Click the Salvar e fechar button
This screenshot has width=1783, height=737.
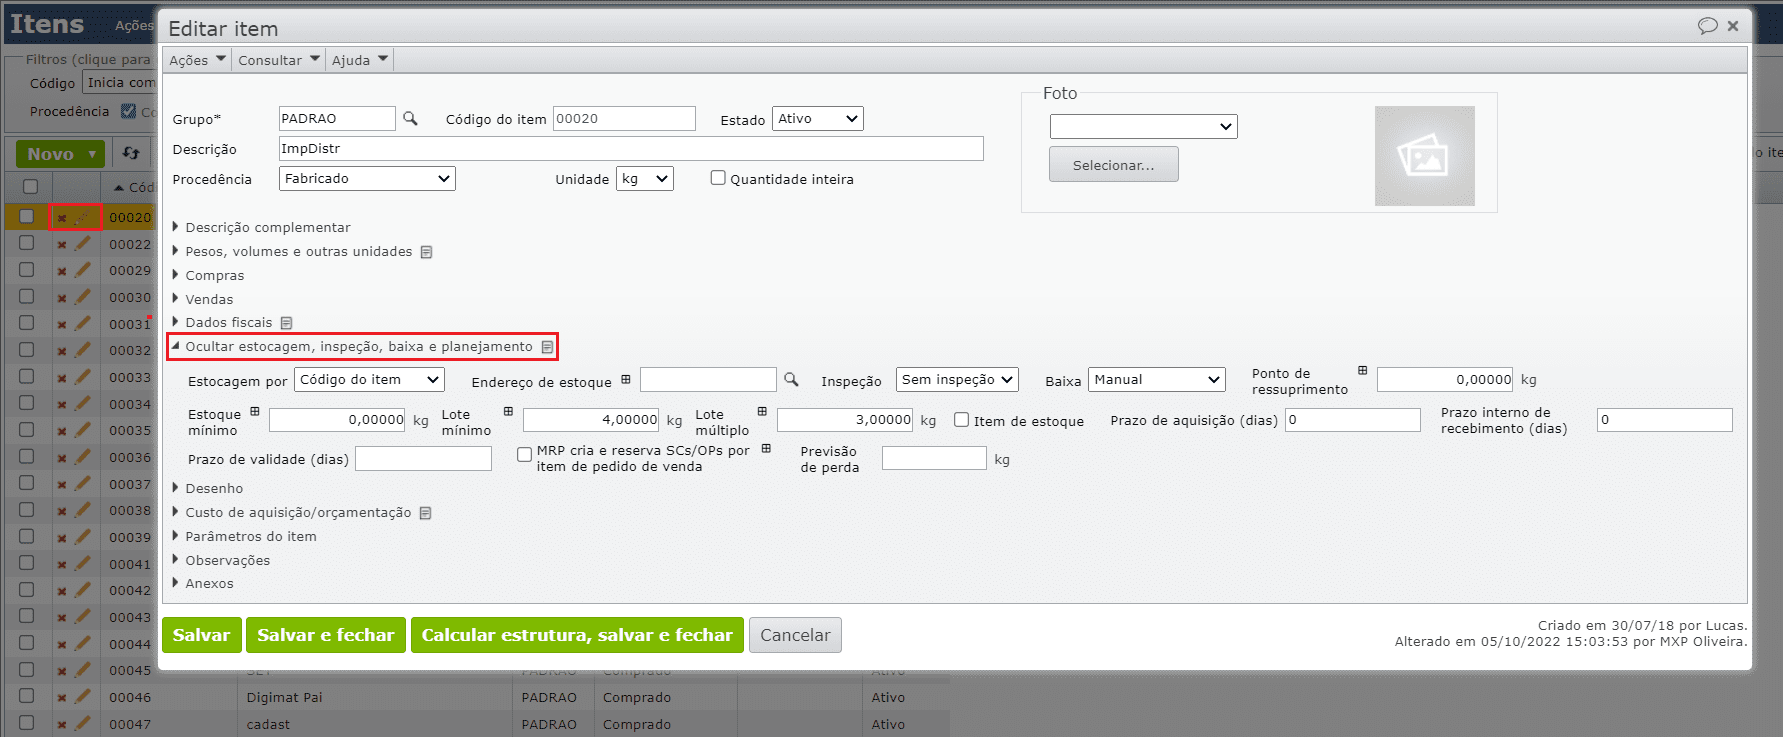coord(326,635)
